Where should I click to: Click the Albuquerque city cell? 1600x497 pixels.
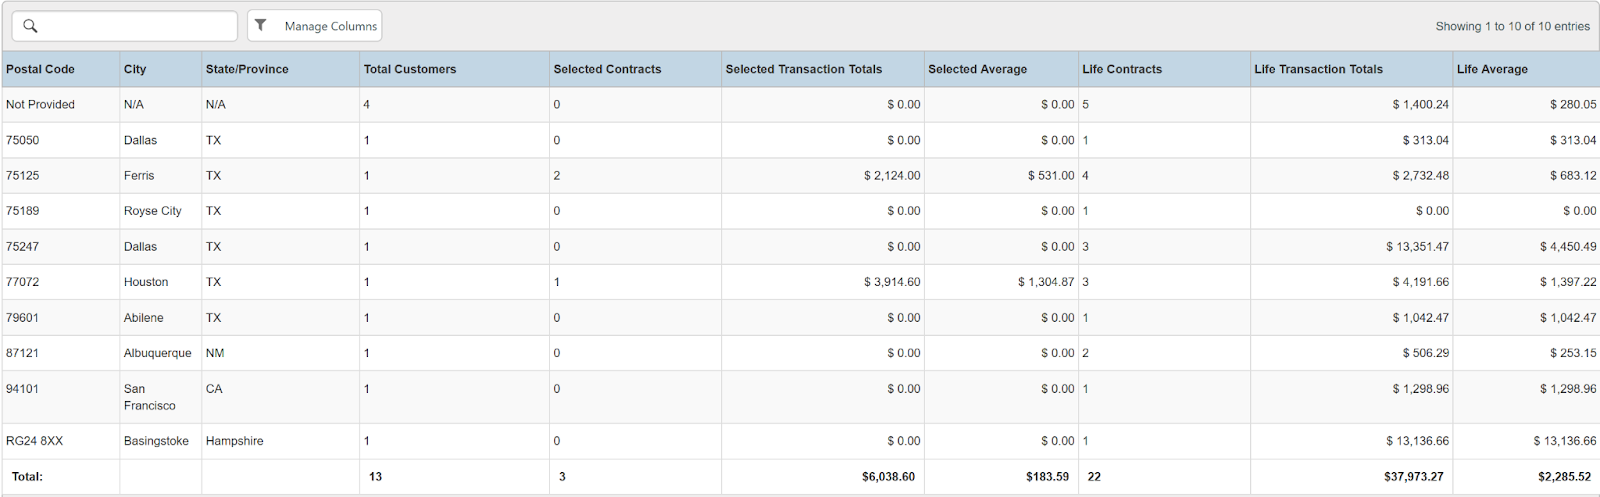coord(157,353)
